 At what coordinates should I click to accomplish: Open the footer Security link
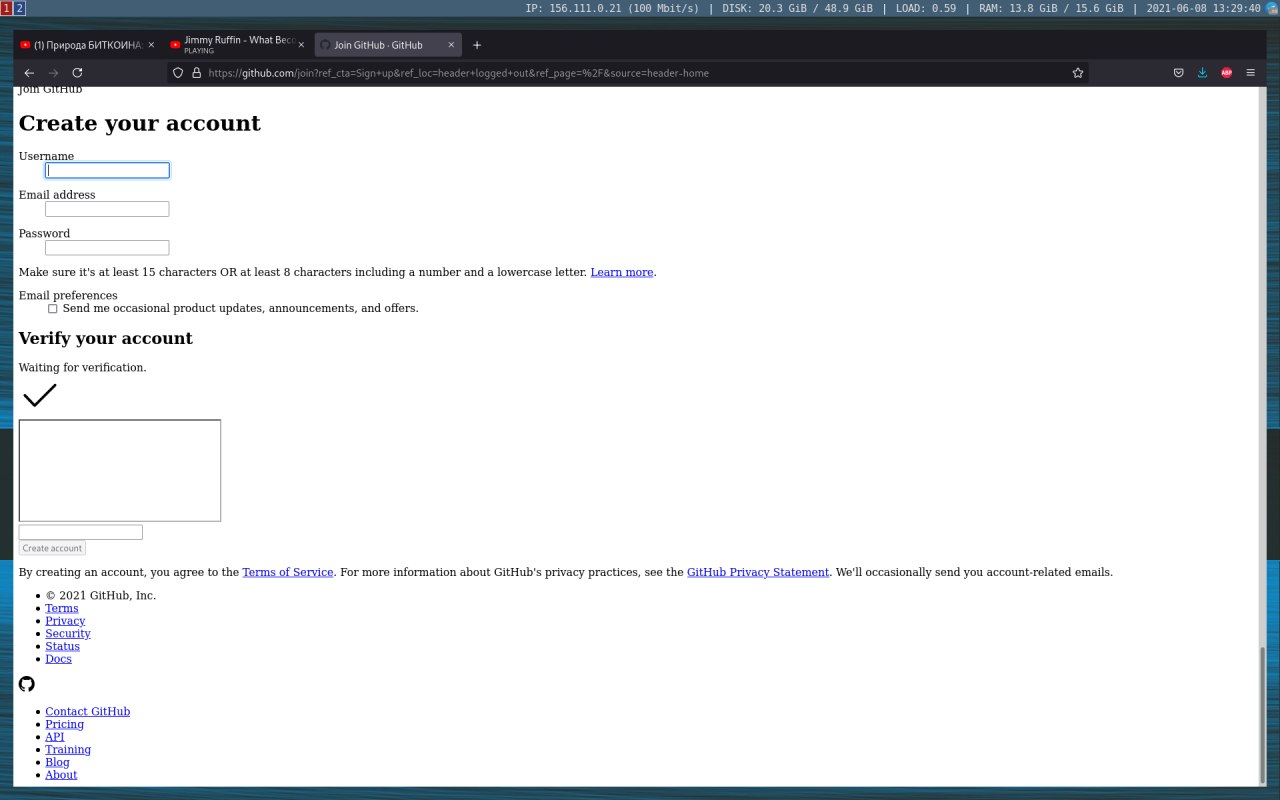(68, 633)
